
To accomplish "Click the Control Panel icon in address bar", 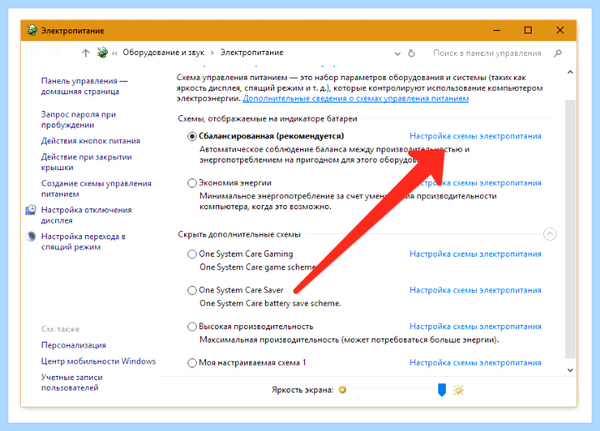I will [x=102, y=52].
